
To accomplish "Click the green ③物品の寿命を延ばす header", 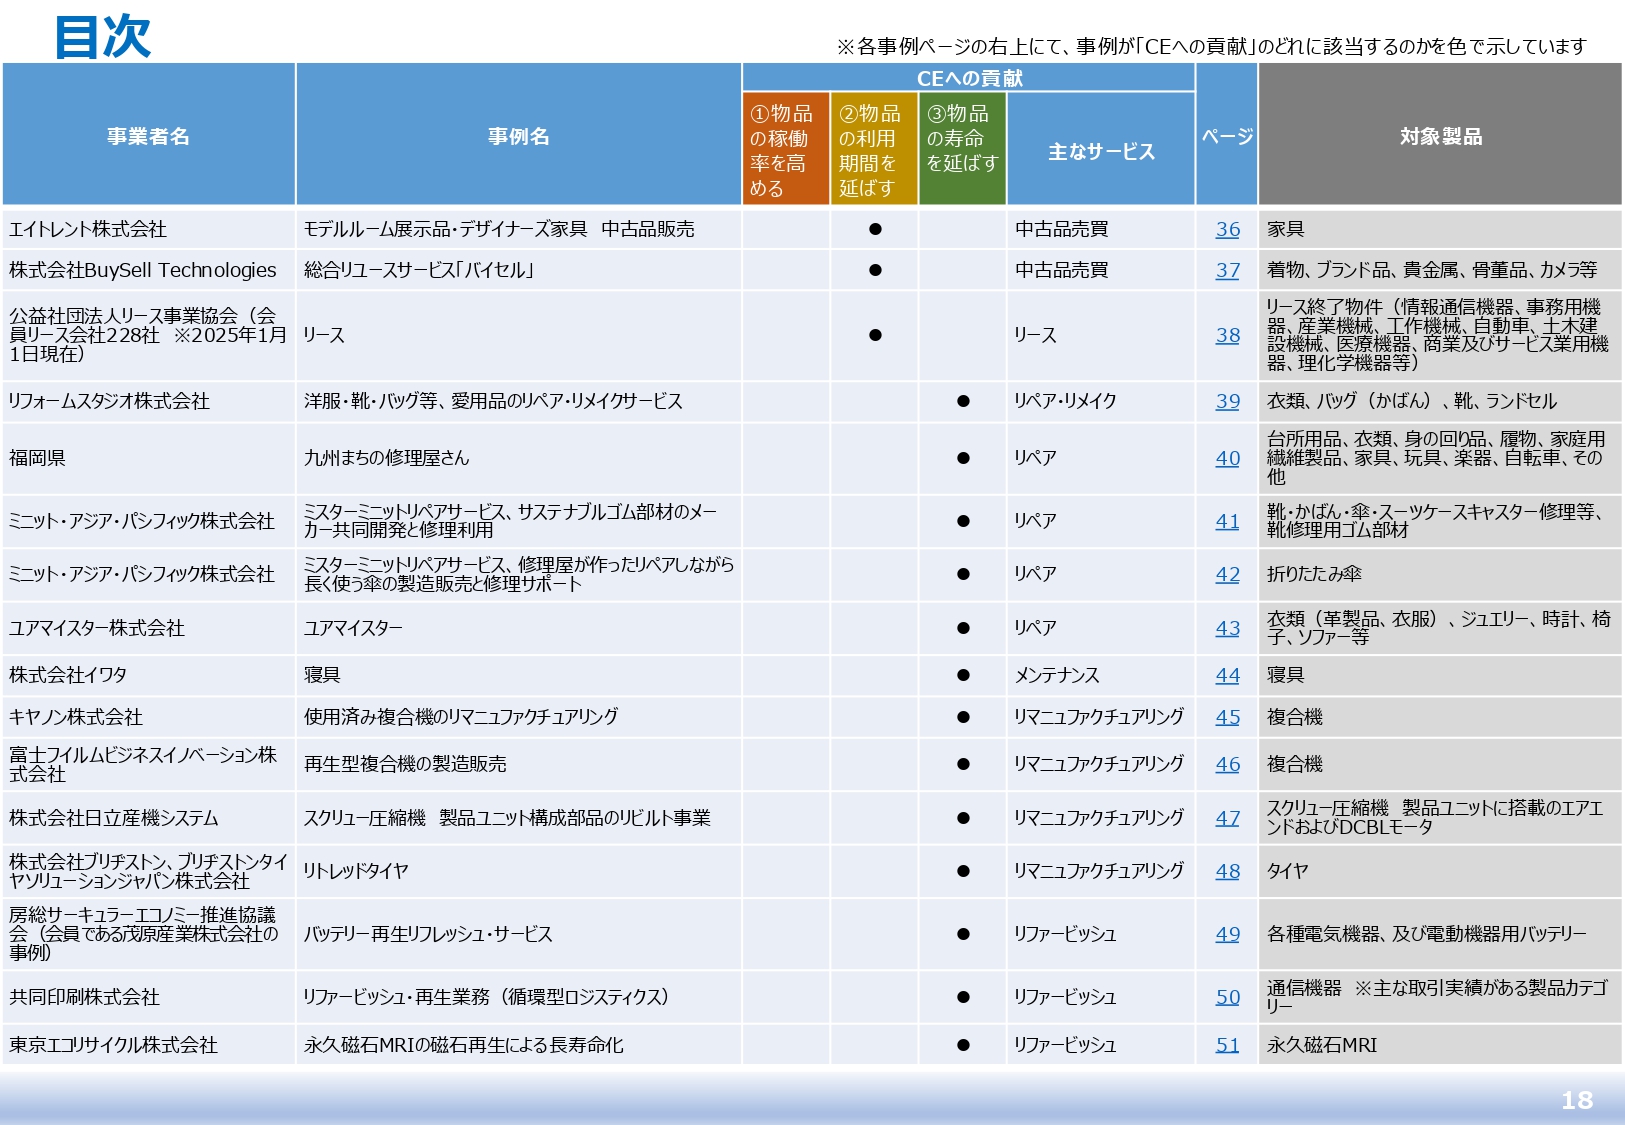I will [x=962, y=149].
